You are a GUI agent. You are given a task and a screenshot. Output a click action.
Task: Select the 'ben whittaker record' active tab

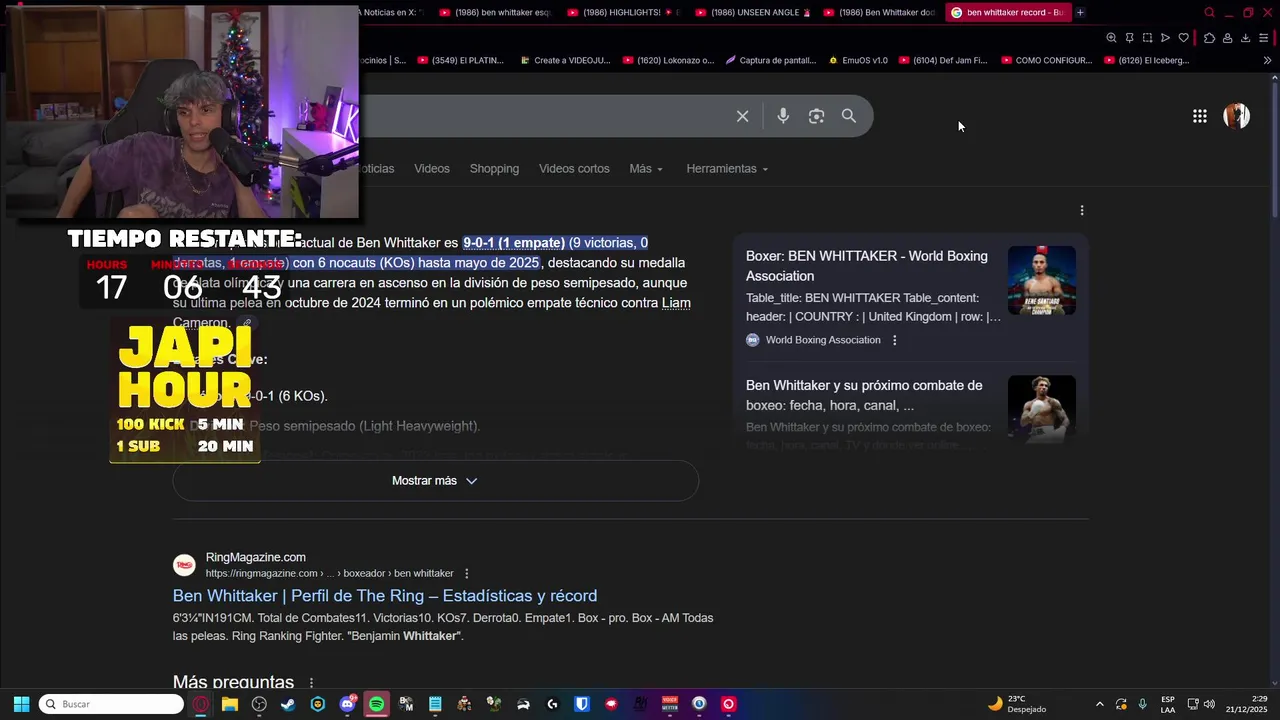tap(1007, 12)
